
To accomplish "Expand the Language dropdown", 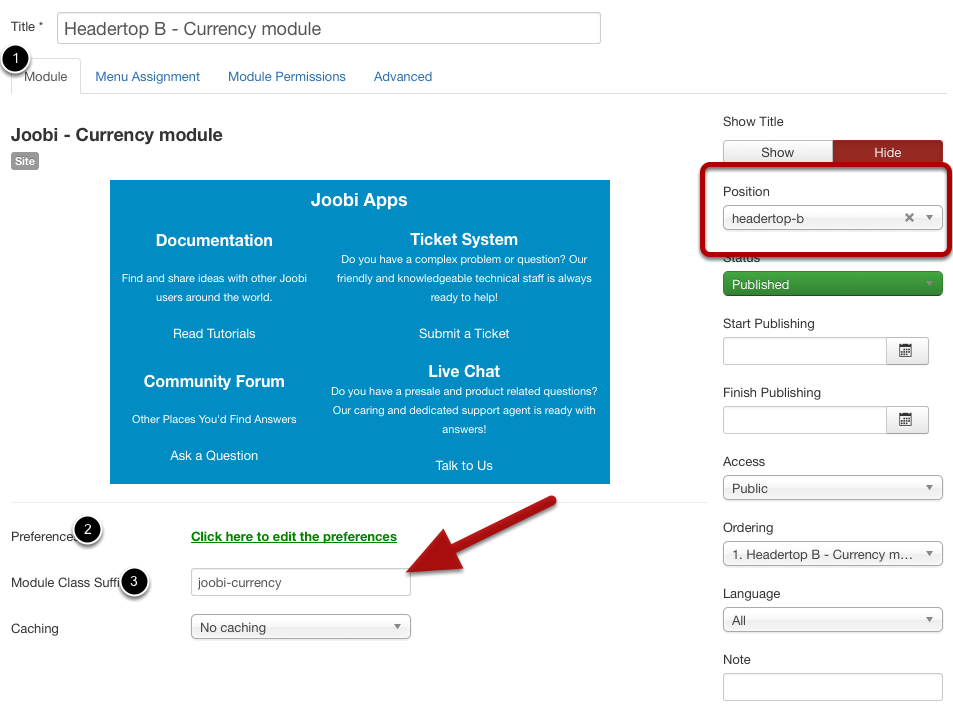I will click(833, 620).
